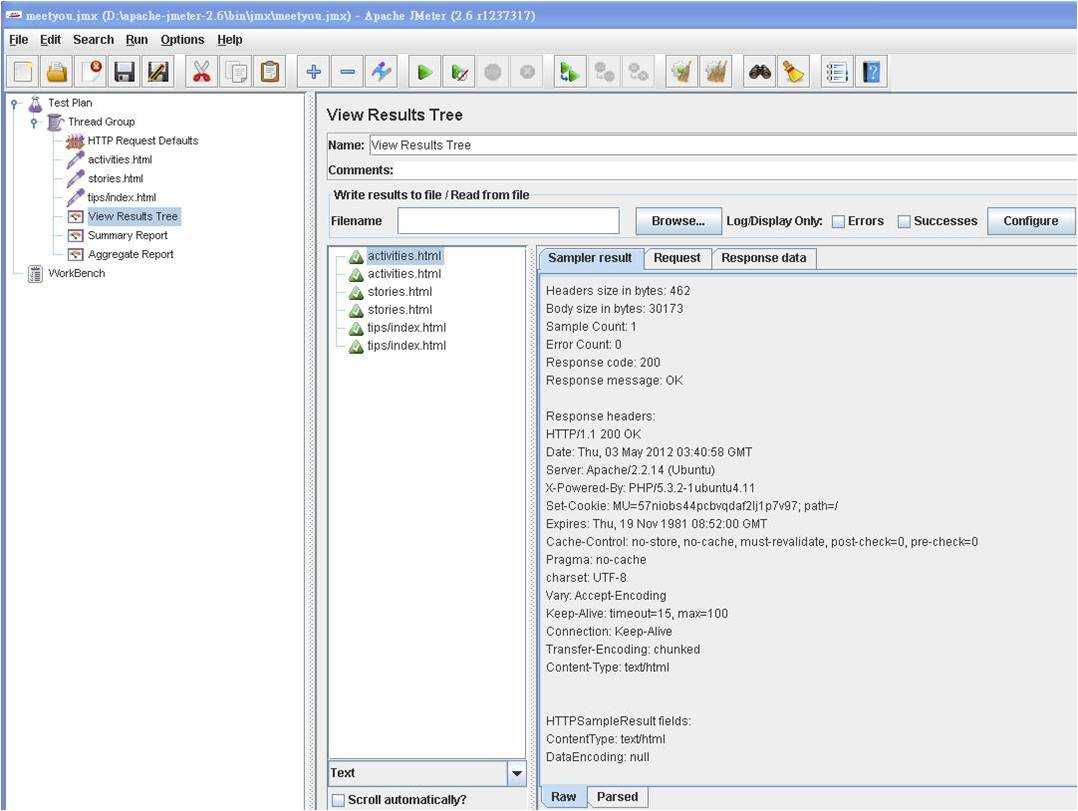Open a test plan with folder icon
The image size is (1078, 811).
tap(57, 71)
